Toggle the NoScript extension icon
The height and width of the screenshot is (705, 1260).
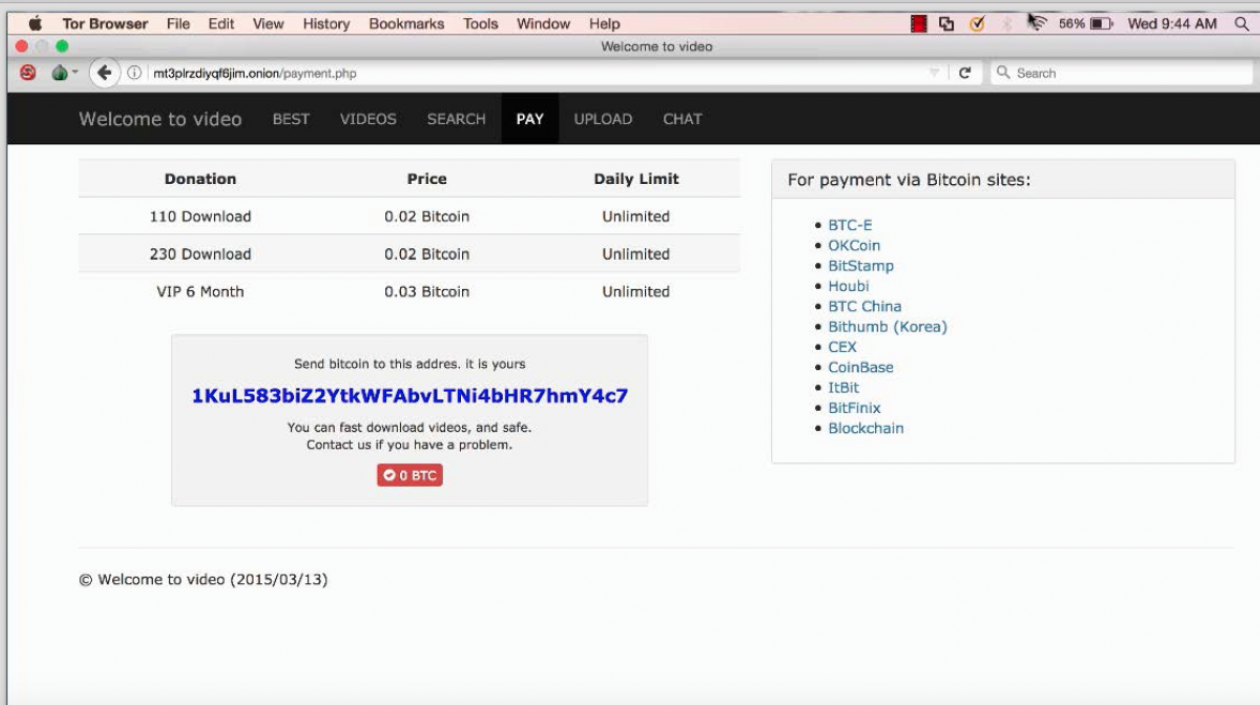pyautogui.click(x=29, y=72)
